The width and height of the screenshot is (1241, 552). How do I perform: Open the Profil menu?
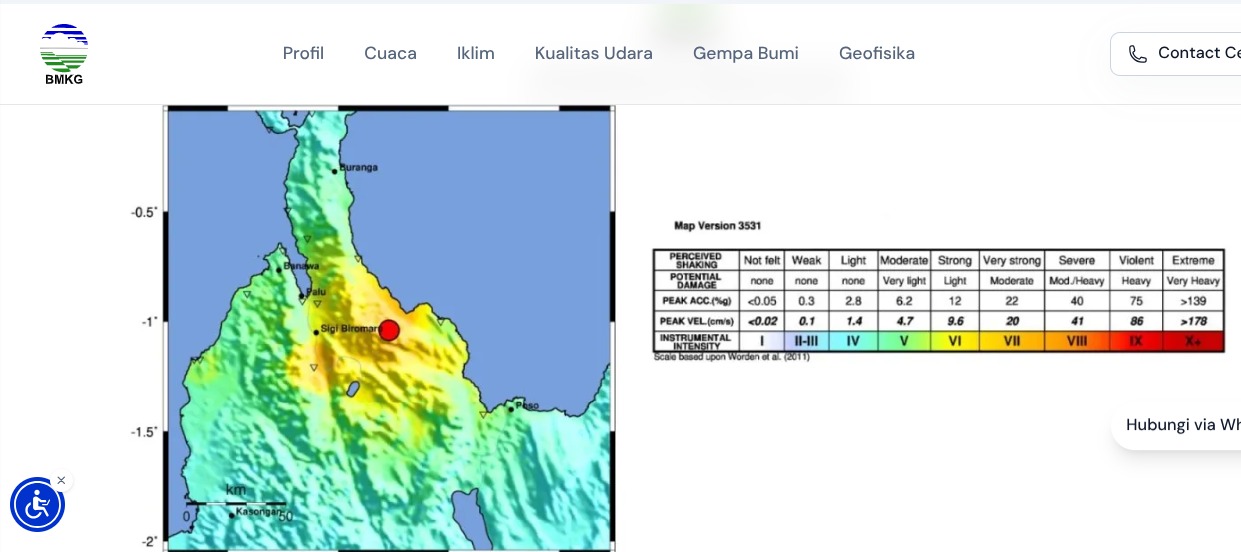(303, 53)
